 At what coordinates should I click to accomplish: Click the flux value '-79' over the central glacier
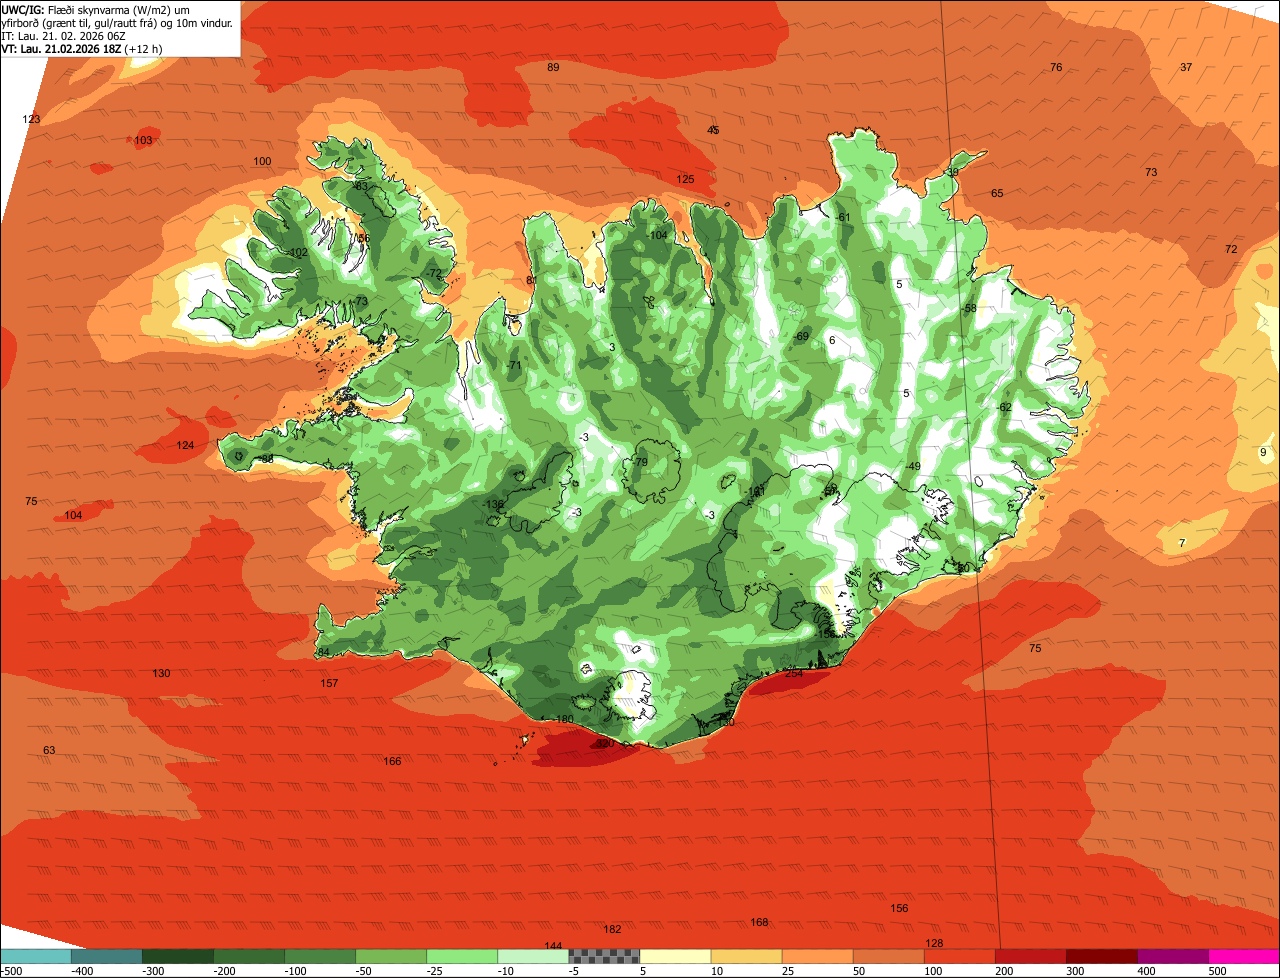pyautogui.click(x=640, y=461)
